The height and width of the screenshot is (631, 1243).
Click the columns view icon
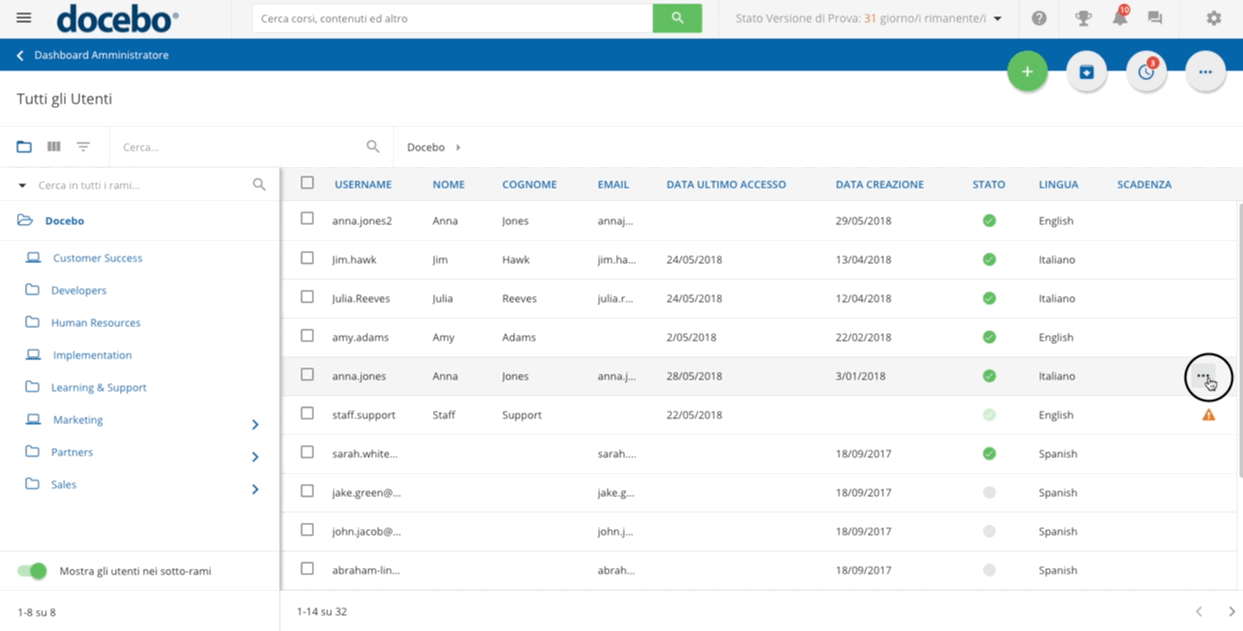54,147
